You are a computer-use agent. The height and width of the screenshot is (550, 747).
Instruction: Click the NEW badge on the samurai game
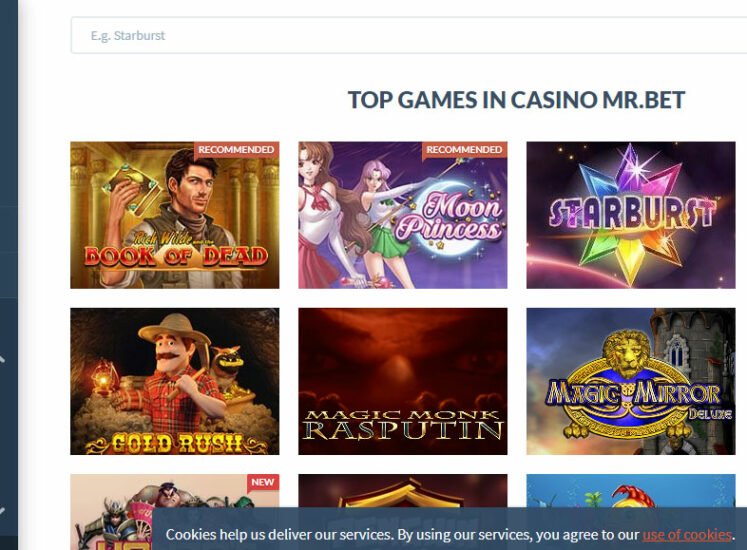[263, 482]
